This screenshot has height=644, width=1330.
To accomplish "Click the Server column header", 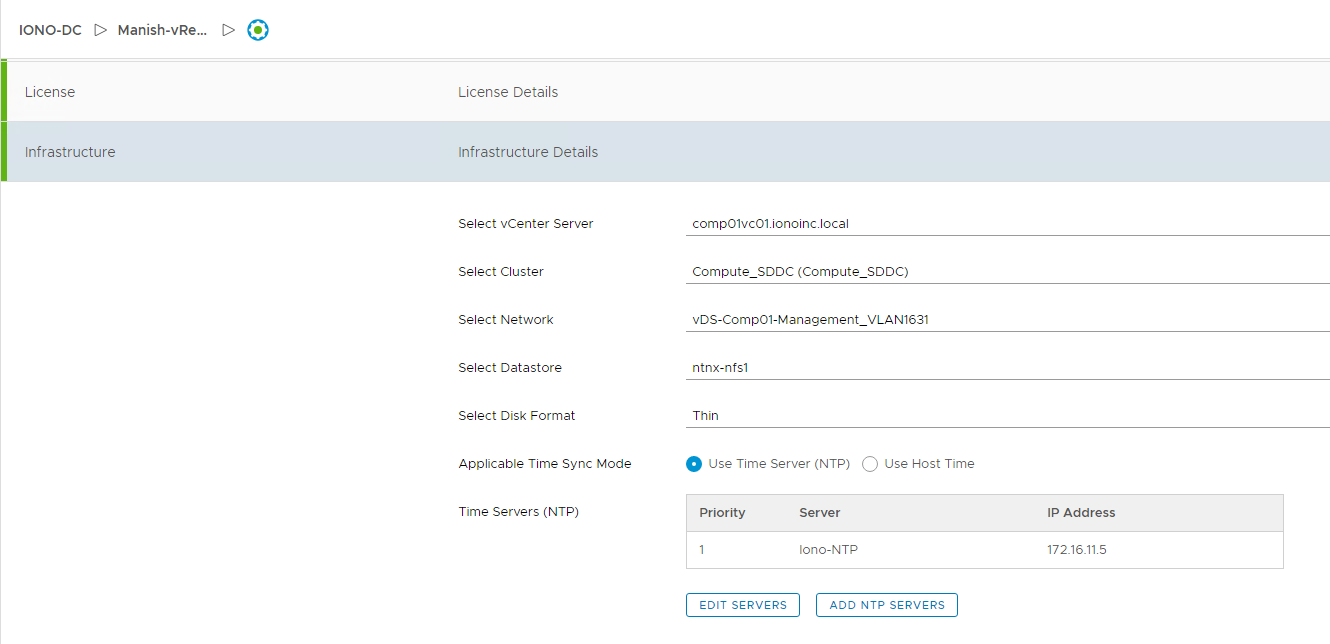I will tap(819, 513).
